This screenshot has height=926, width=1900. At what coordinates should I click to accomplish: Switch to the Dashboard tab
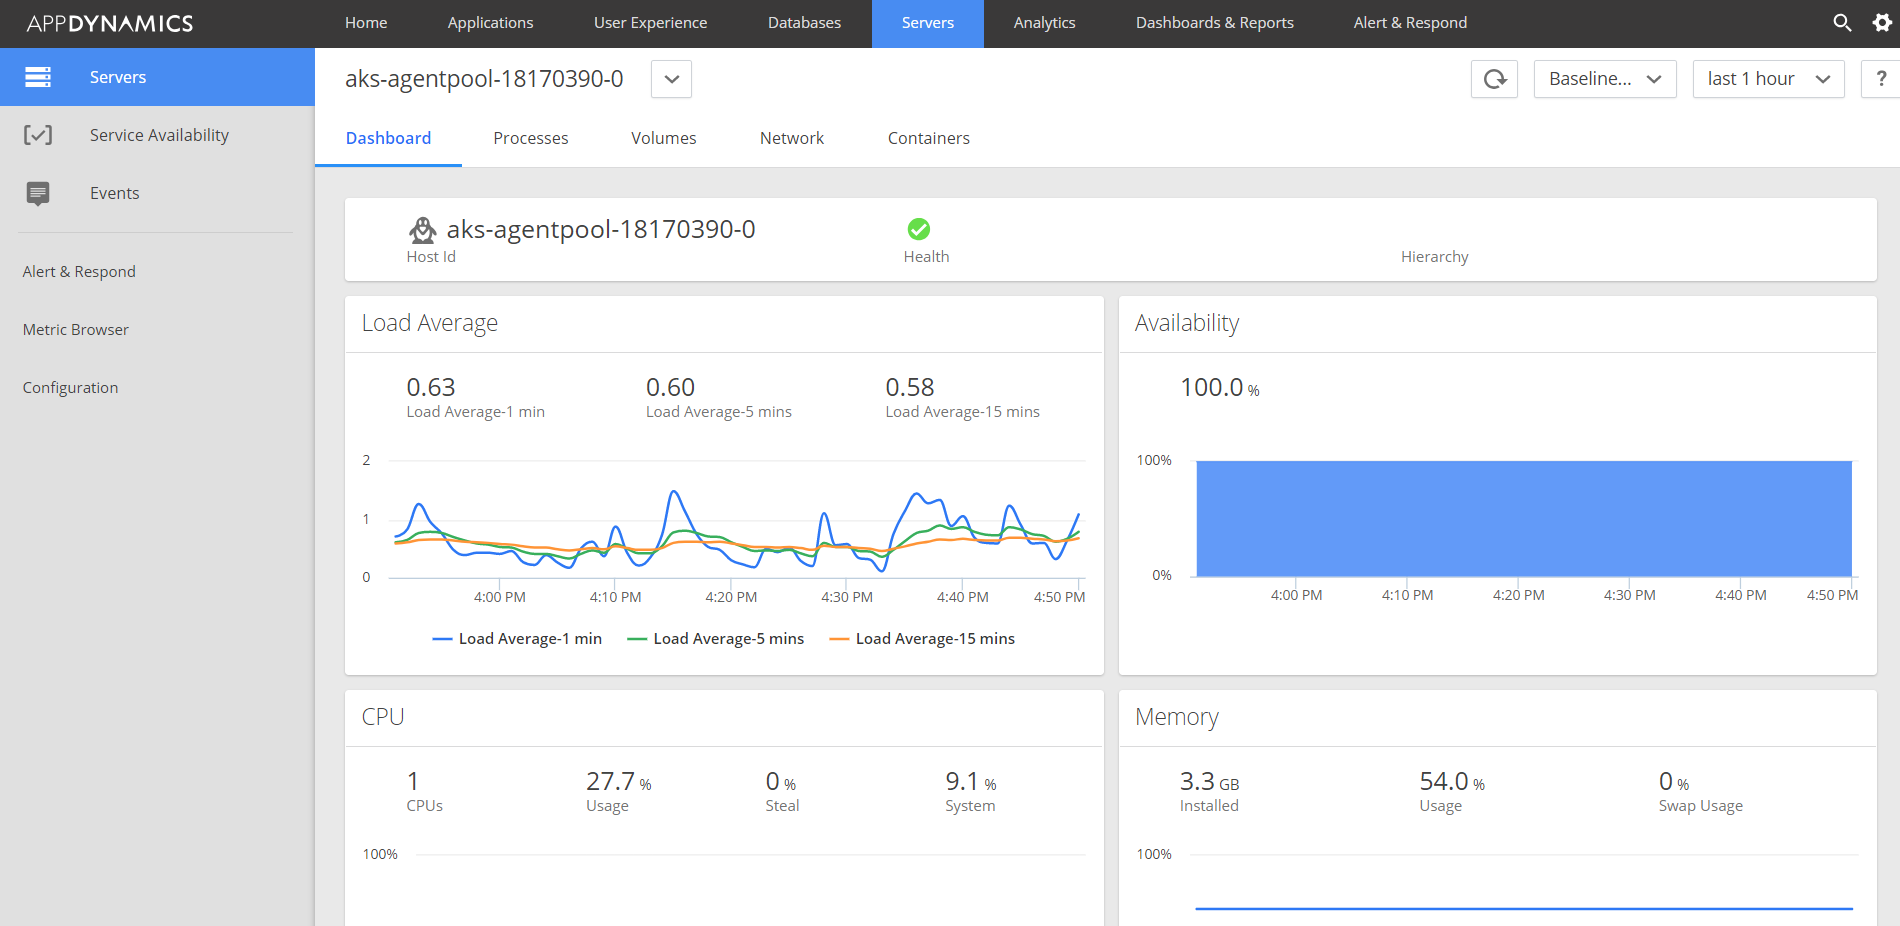click(x=389, y=138)
